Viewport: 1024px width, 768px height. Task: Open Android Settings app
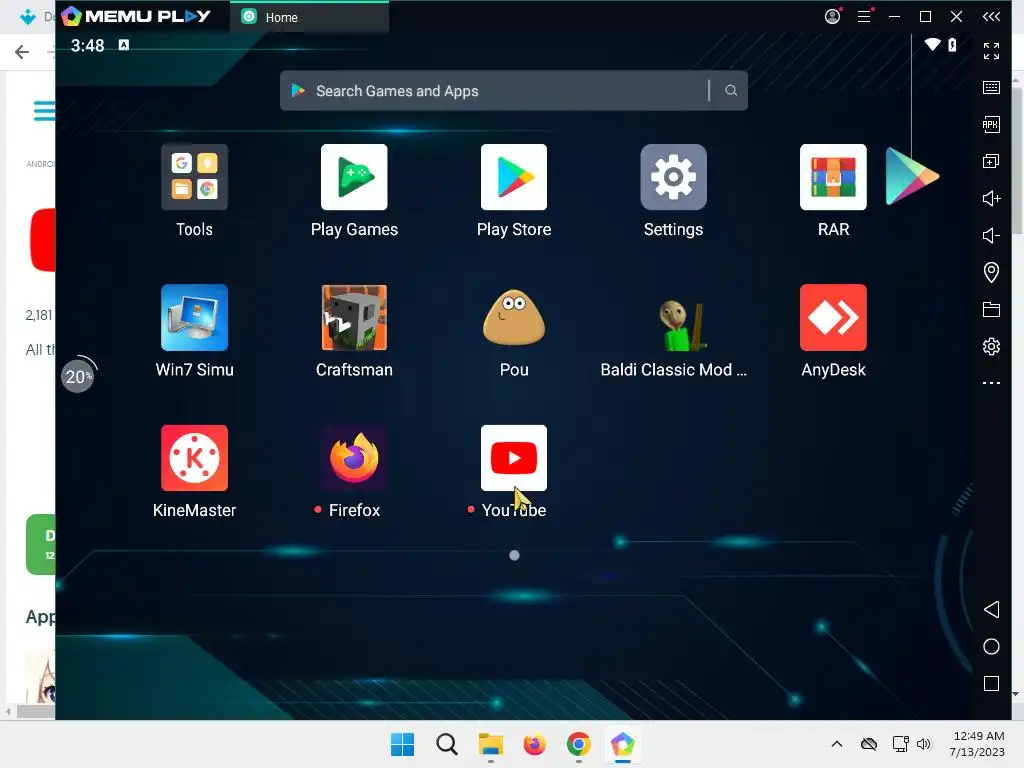point(673,177)
